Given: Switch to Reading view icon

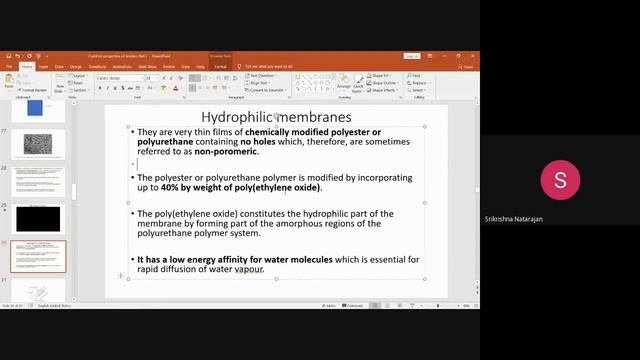Looking at the screenshot, I should [x=400, y=306].
